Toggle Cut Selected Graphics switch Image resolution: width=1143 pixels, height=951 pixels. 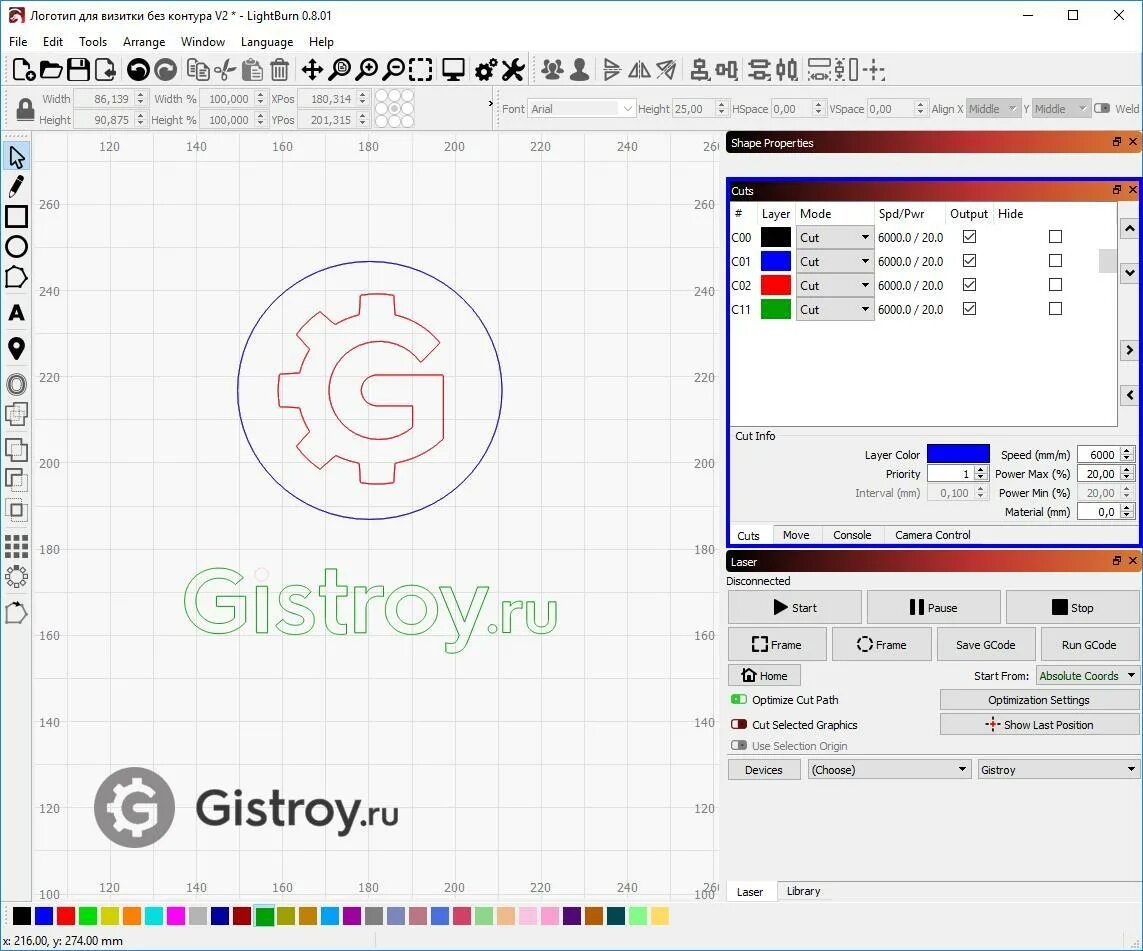[x=738, y=724]
